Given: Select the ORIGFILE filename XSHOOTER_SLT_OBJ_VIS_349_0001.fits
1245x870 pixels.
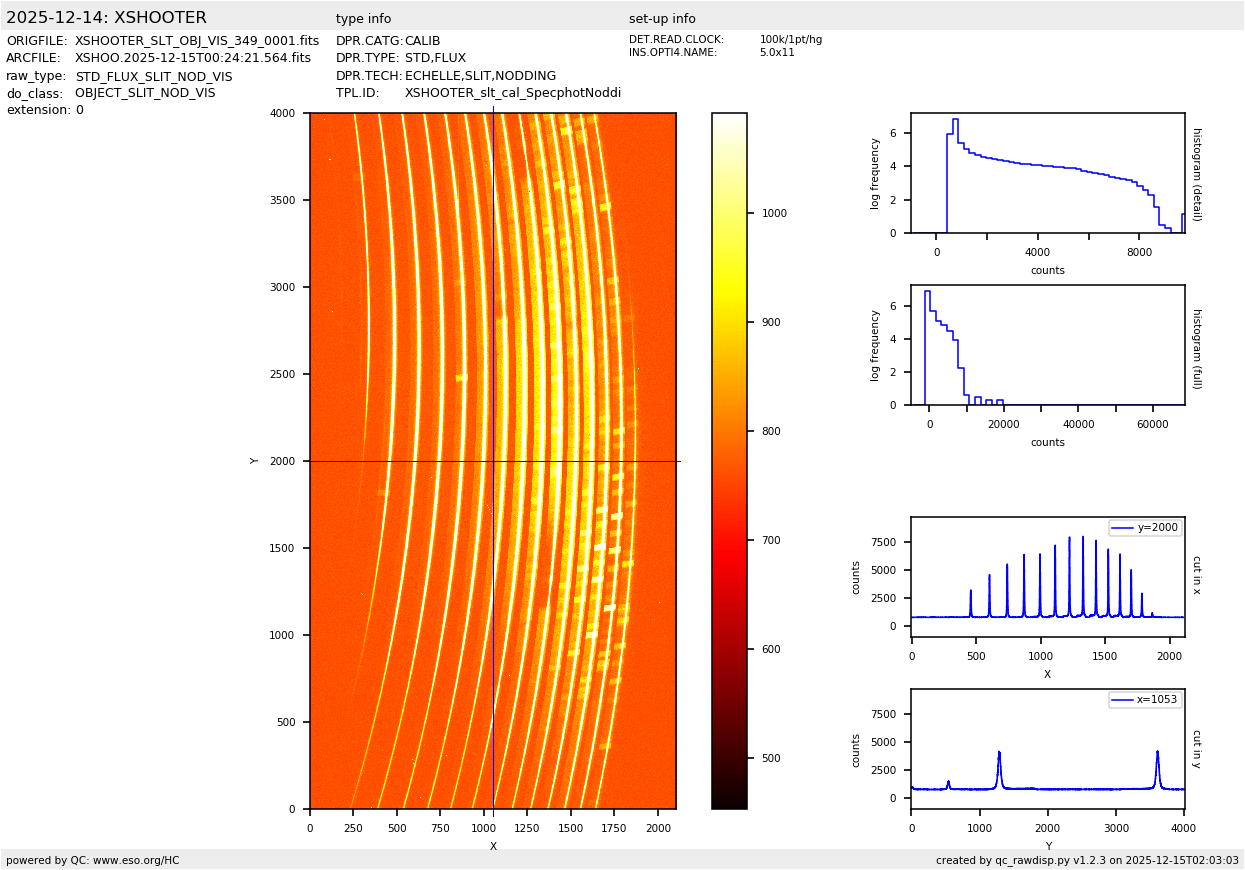Looking at the screenshot, I should [197, 41].
